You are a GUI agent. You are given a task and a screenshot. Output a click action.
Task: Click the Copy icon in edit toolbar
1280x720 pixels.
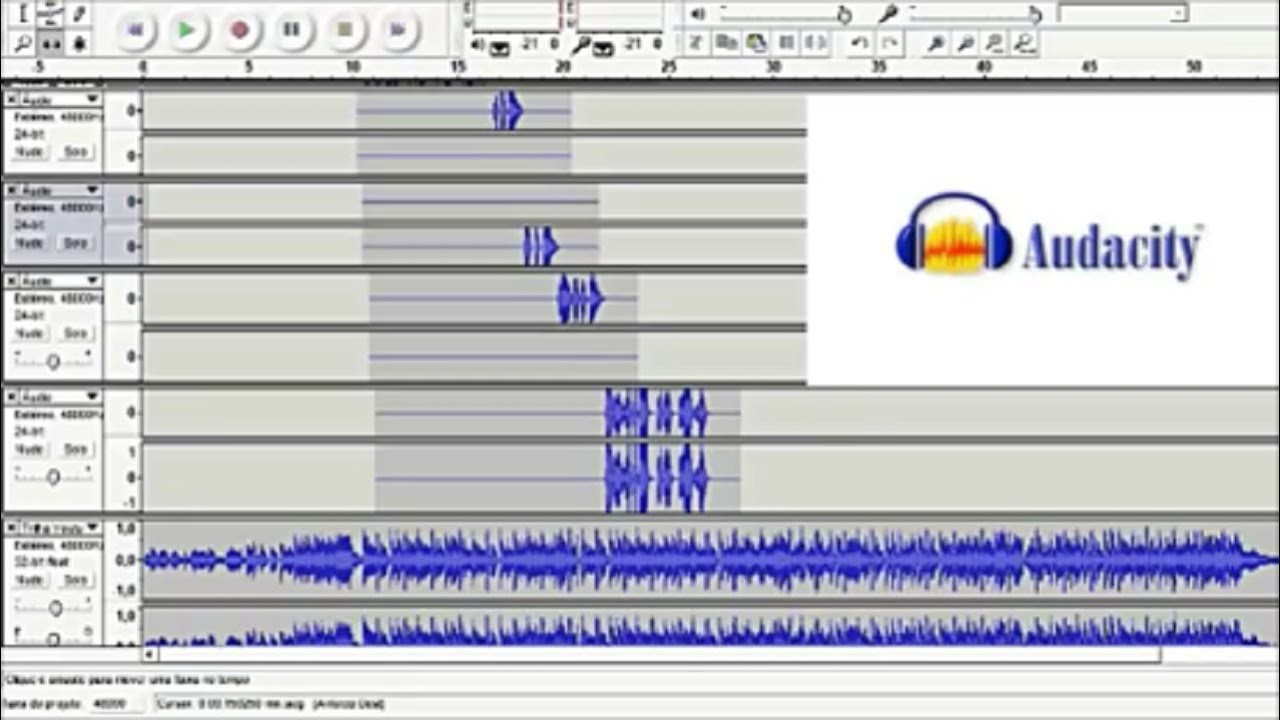pos(727,42)
